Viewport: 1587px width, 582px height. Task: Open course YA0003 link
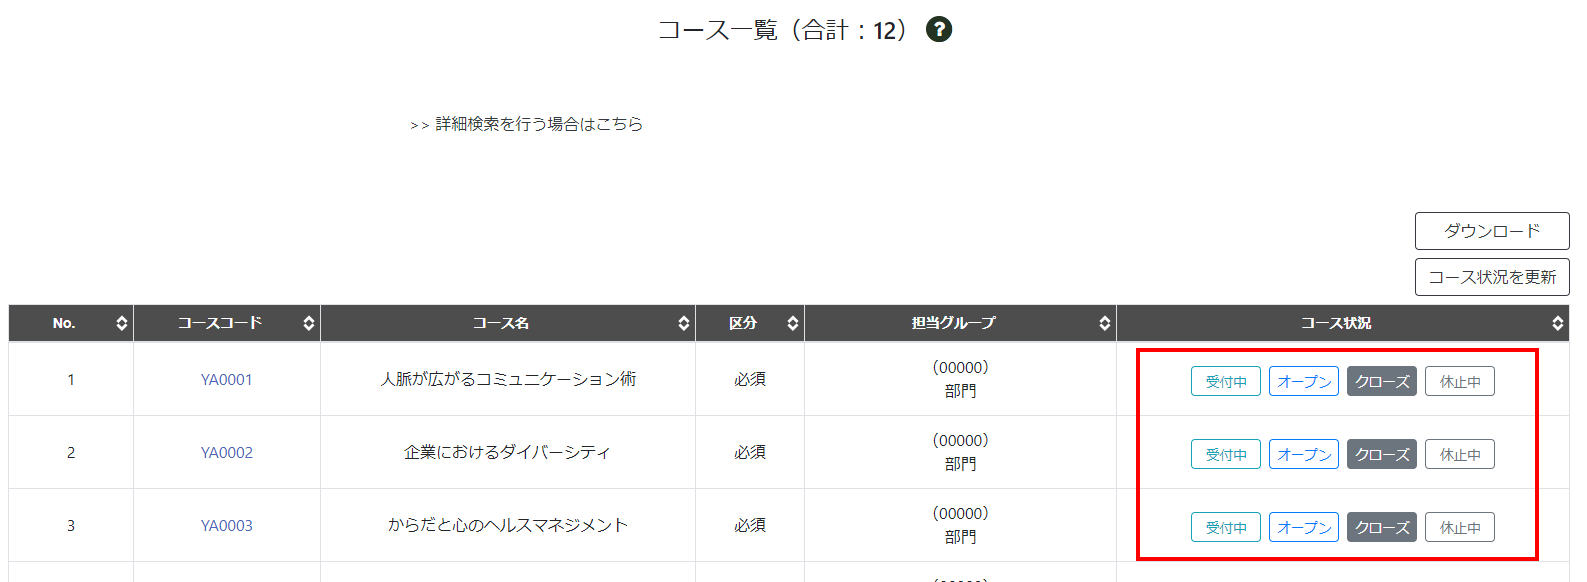click(x=227, y=526)
